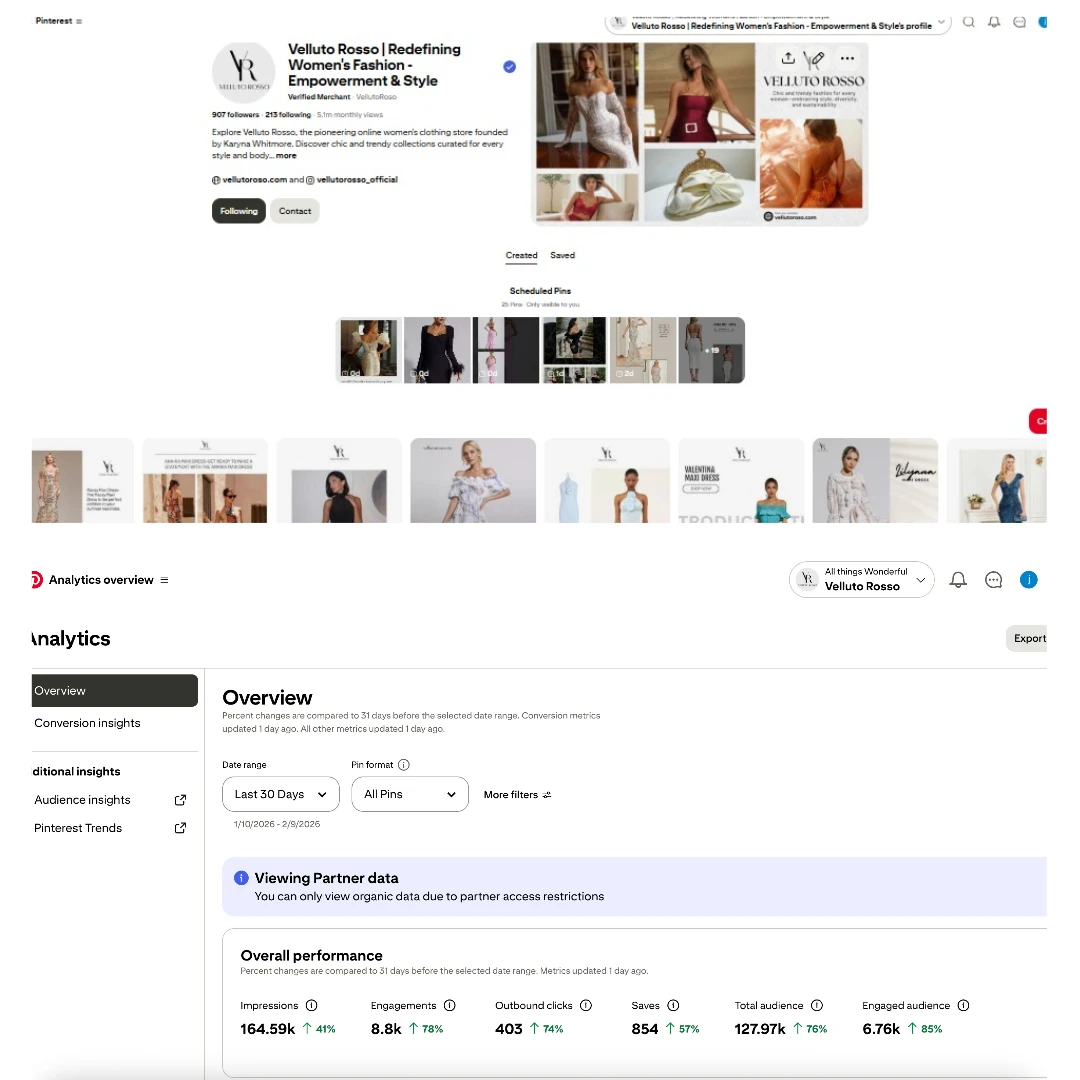Viewport: 1080px width, 1080px height.
Task: Click the 6.76k engaged audience value
Action: click(x=881, y=1029)
